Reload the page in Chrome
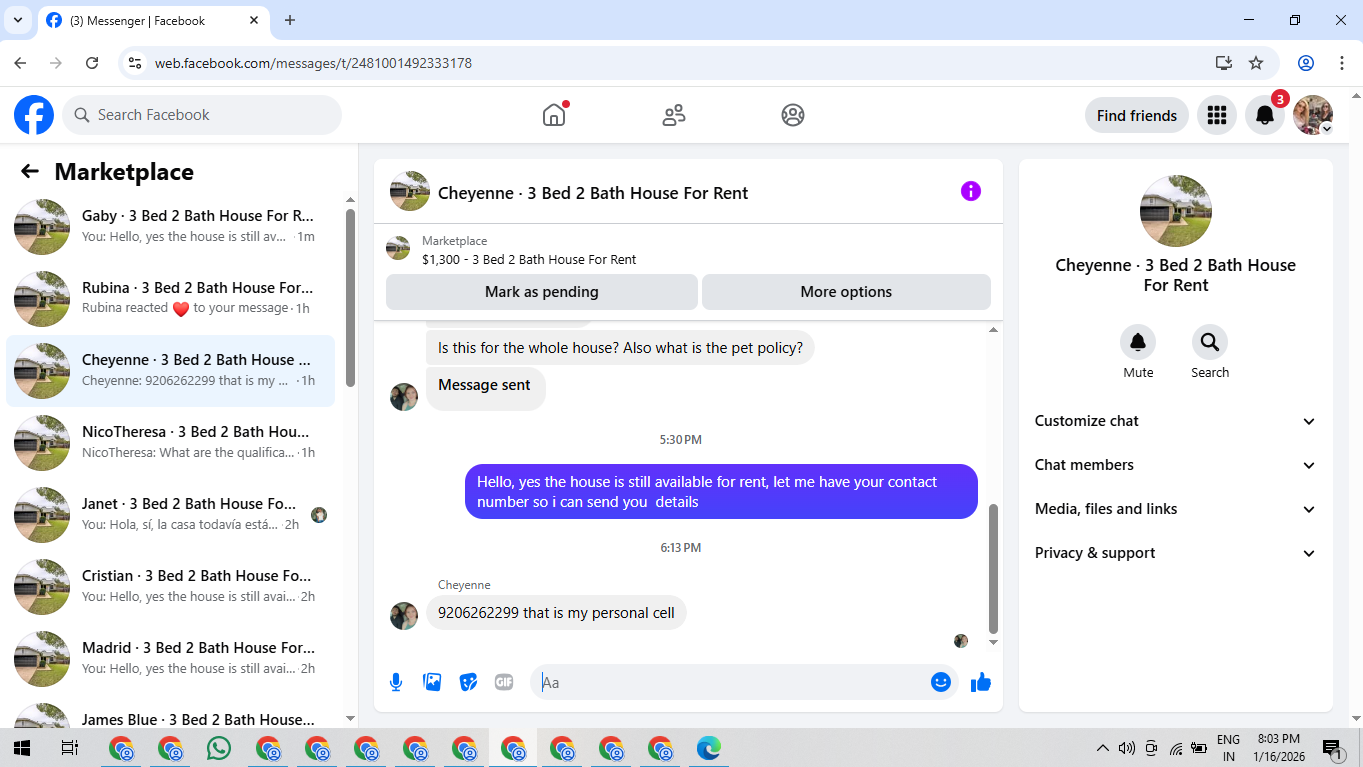 [92, 63]
